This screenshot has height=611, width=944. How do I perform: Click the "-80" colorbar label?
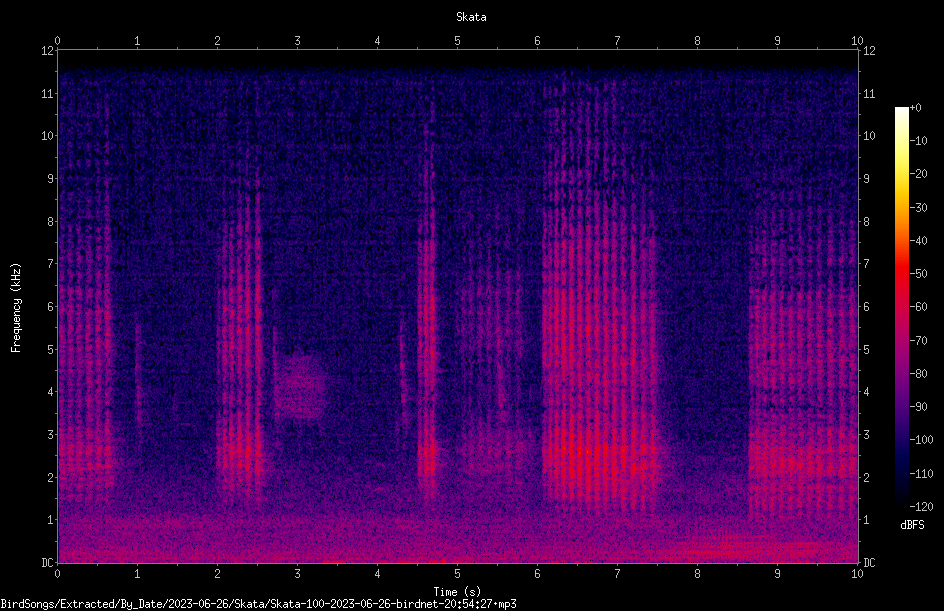pyautogui.click(x=918, y=374)
